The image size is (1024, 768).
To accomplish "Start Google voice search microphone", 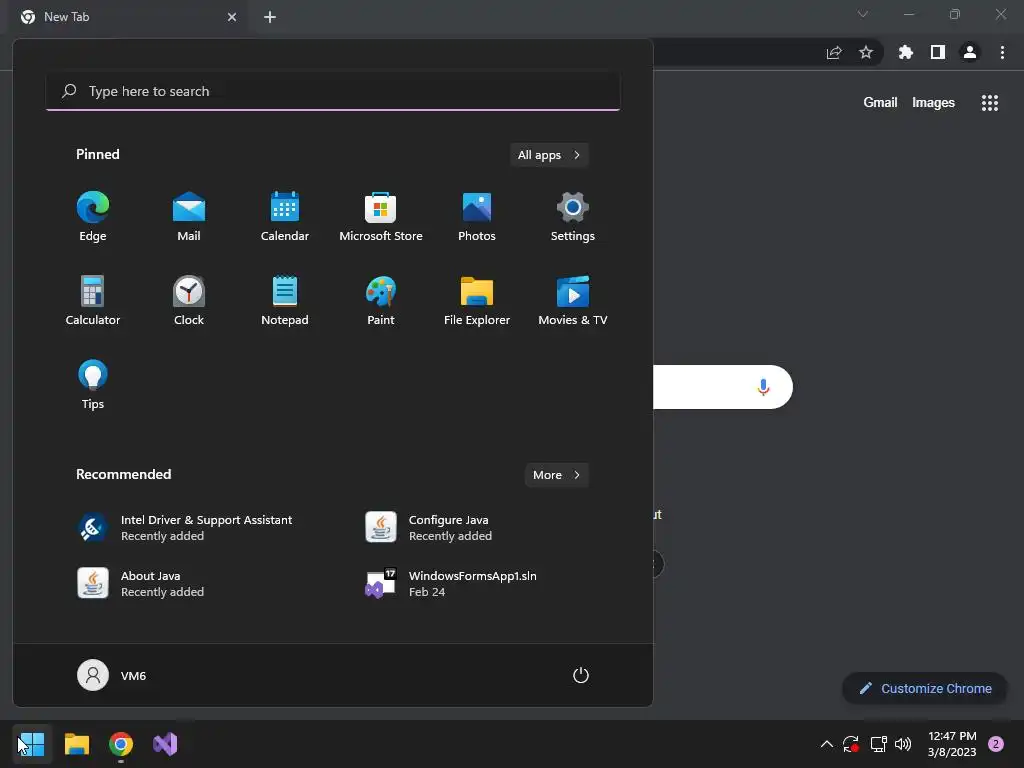I will pos(763,387).
